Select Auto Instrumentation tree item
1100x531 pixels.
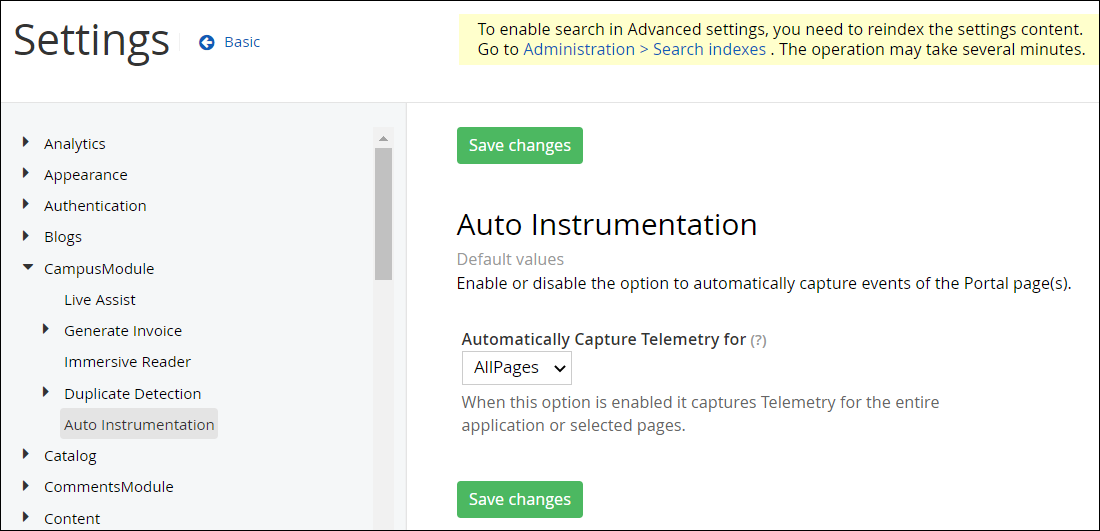[139, 424]
